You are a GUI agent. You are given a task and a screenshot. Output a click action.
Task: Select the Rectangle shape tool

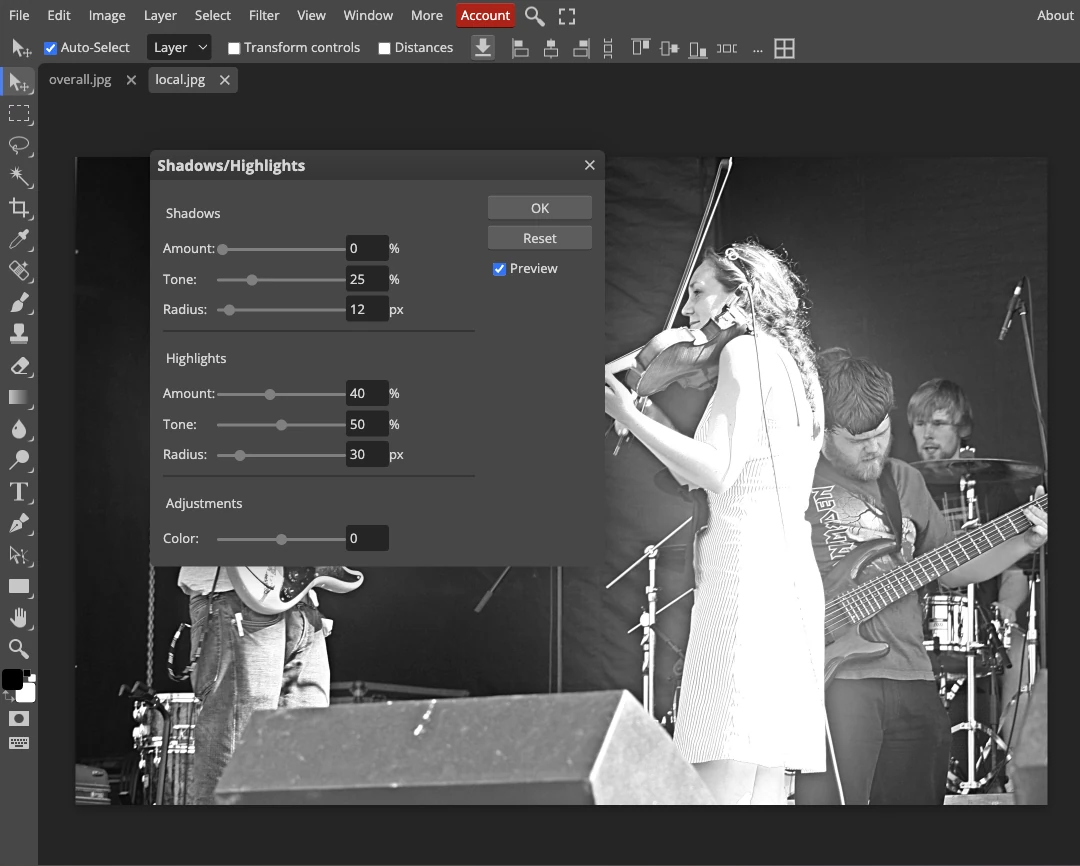[19, 587]
